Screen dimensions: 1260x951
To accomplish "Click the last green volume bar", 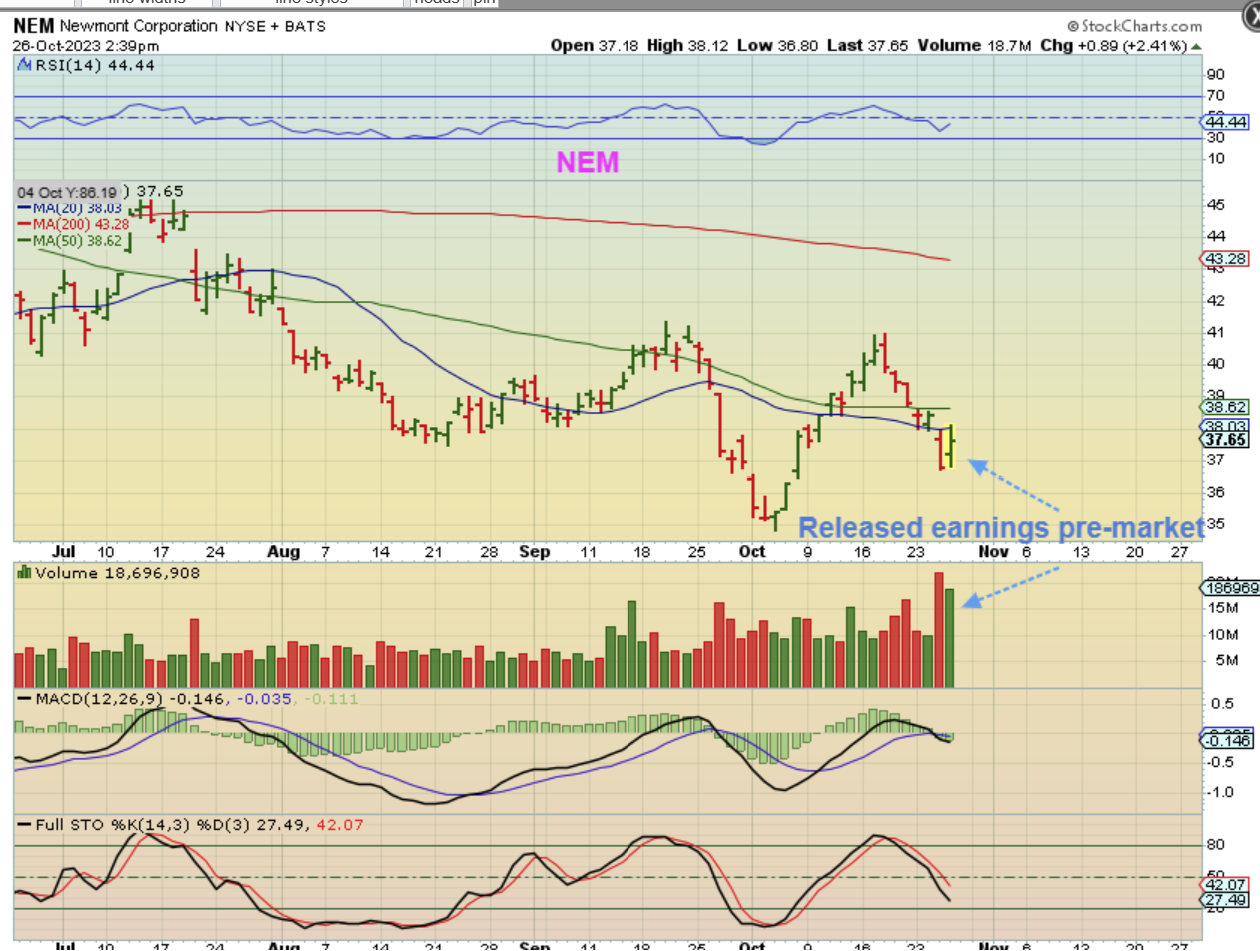I will pos(950,638).
